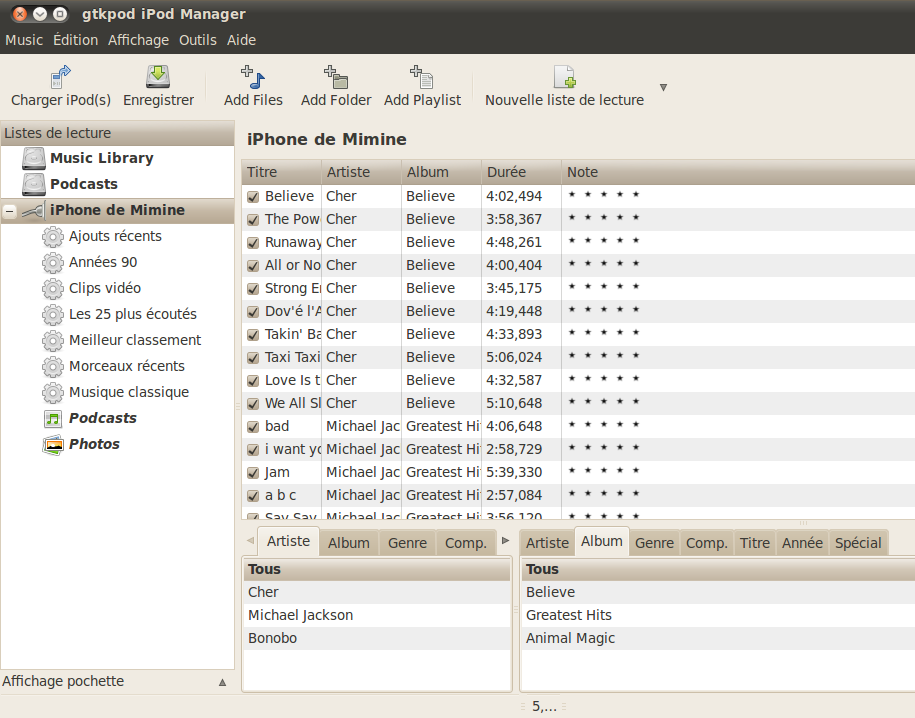Untick the checkbox beside track bad
The height and width of the screenshot is (718, 915).
pos(253,427)
